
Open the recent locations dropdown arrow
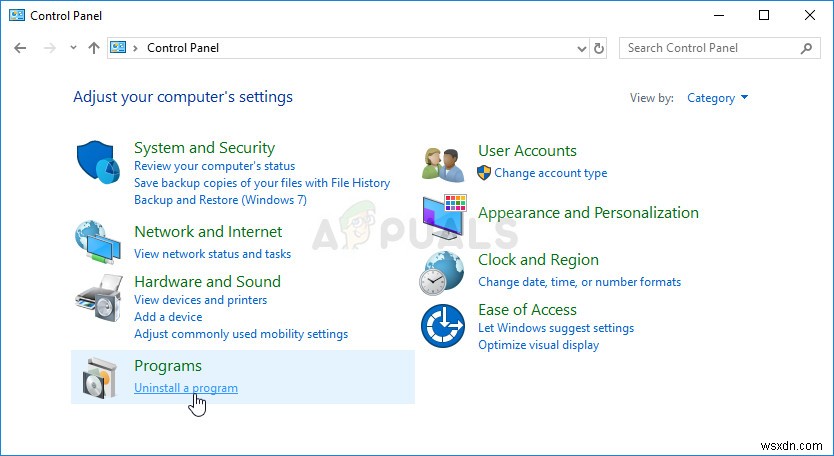(73, 48)
